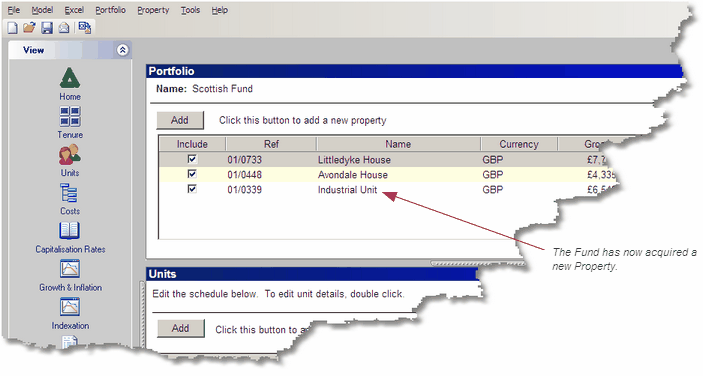Select the Tenure icon in sidebar

click(70, 116)
